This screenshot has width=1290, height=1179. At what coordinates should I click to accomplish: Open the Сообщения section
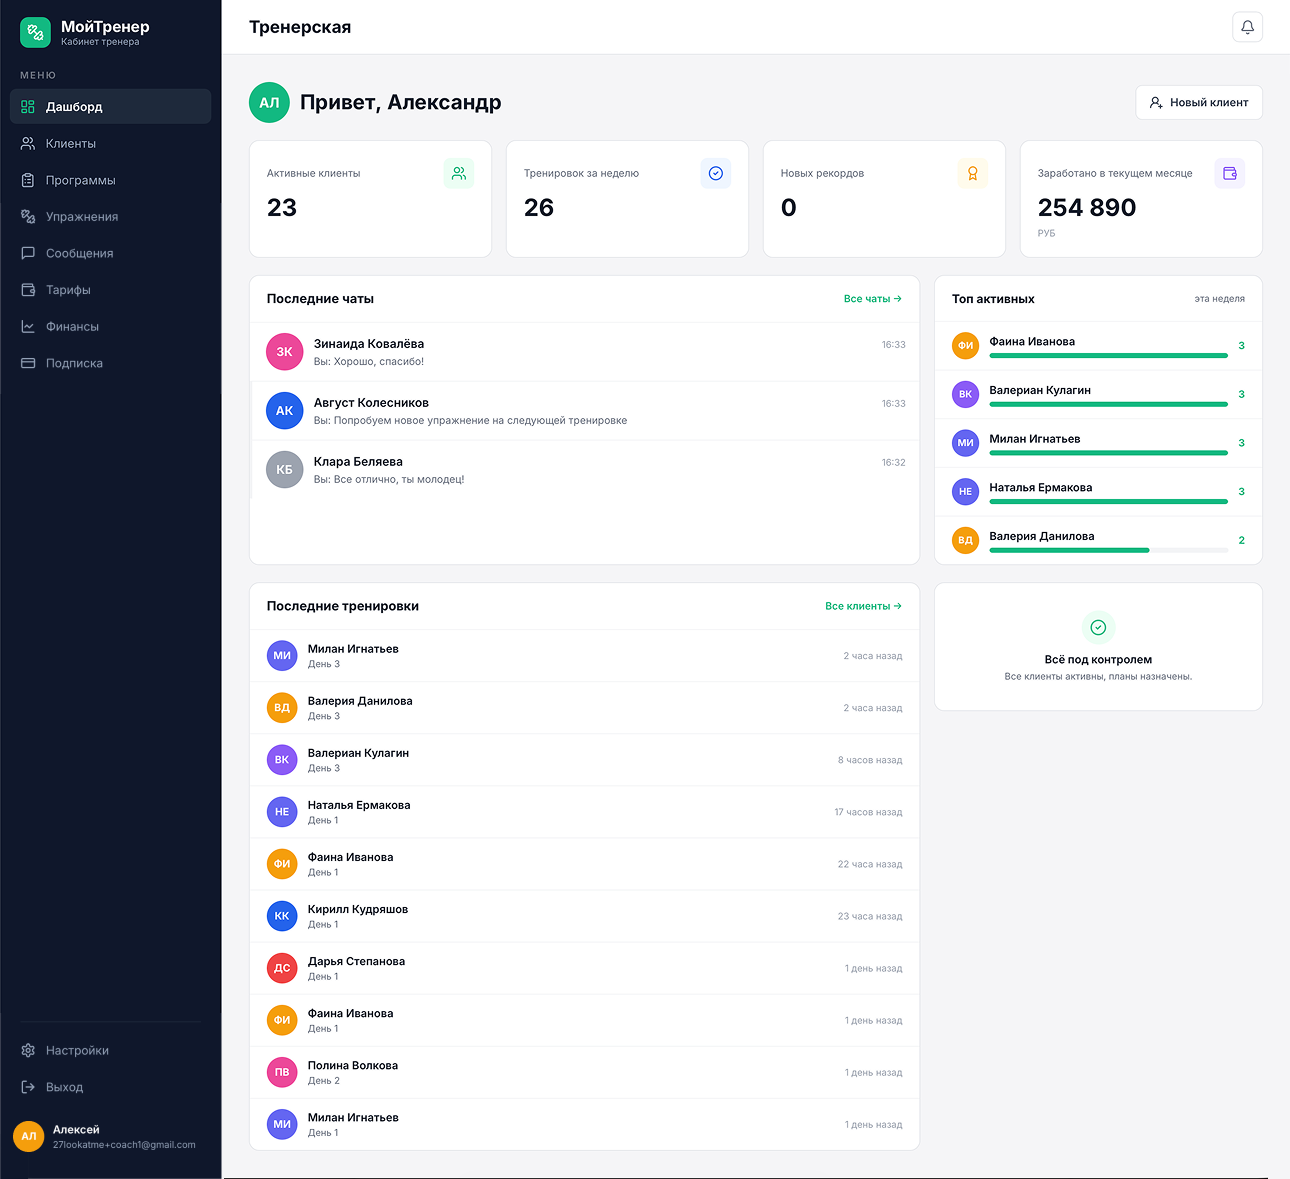click(110, 253)
